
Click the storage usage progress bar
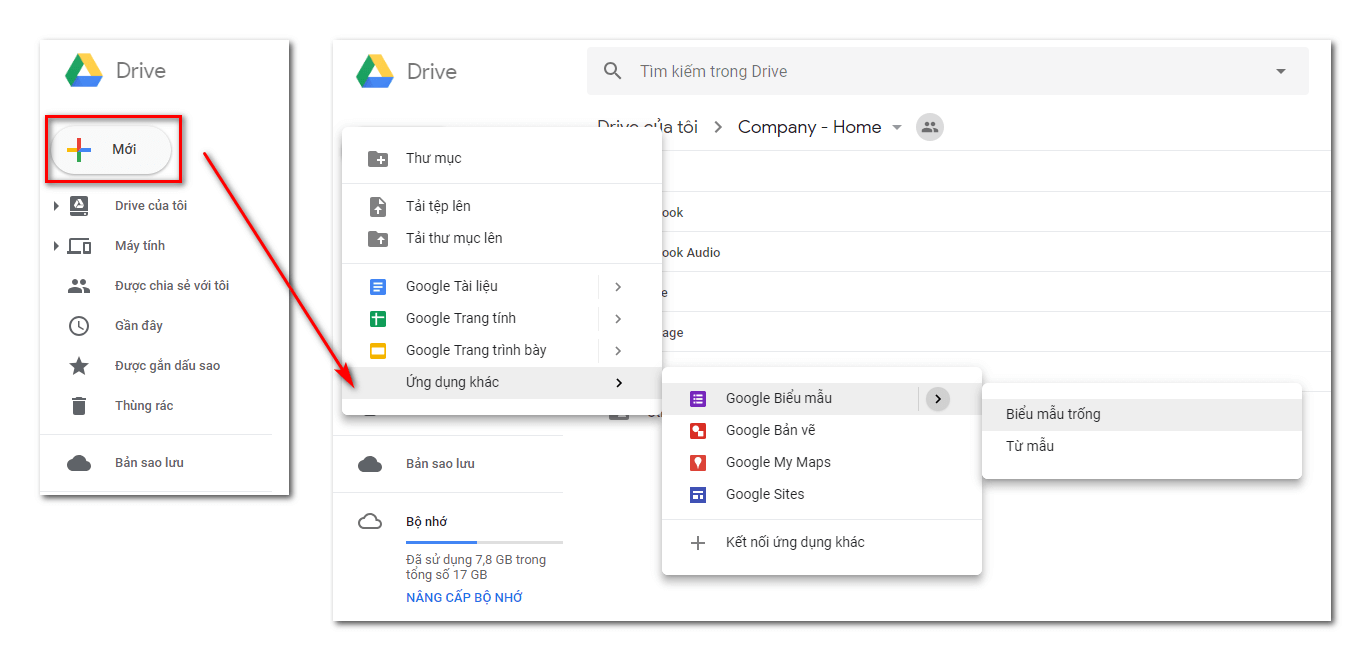point(484,542)
